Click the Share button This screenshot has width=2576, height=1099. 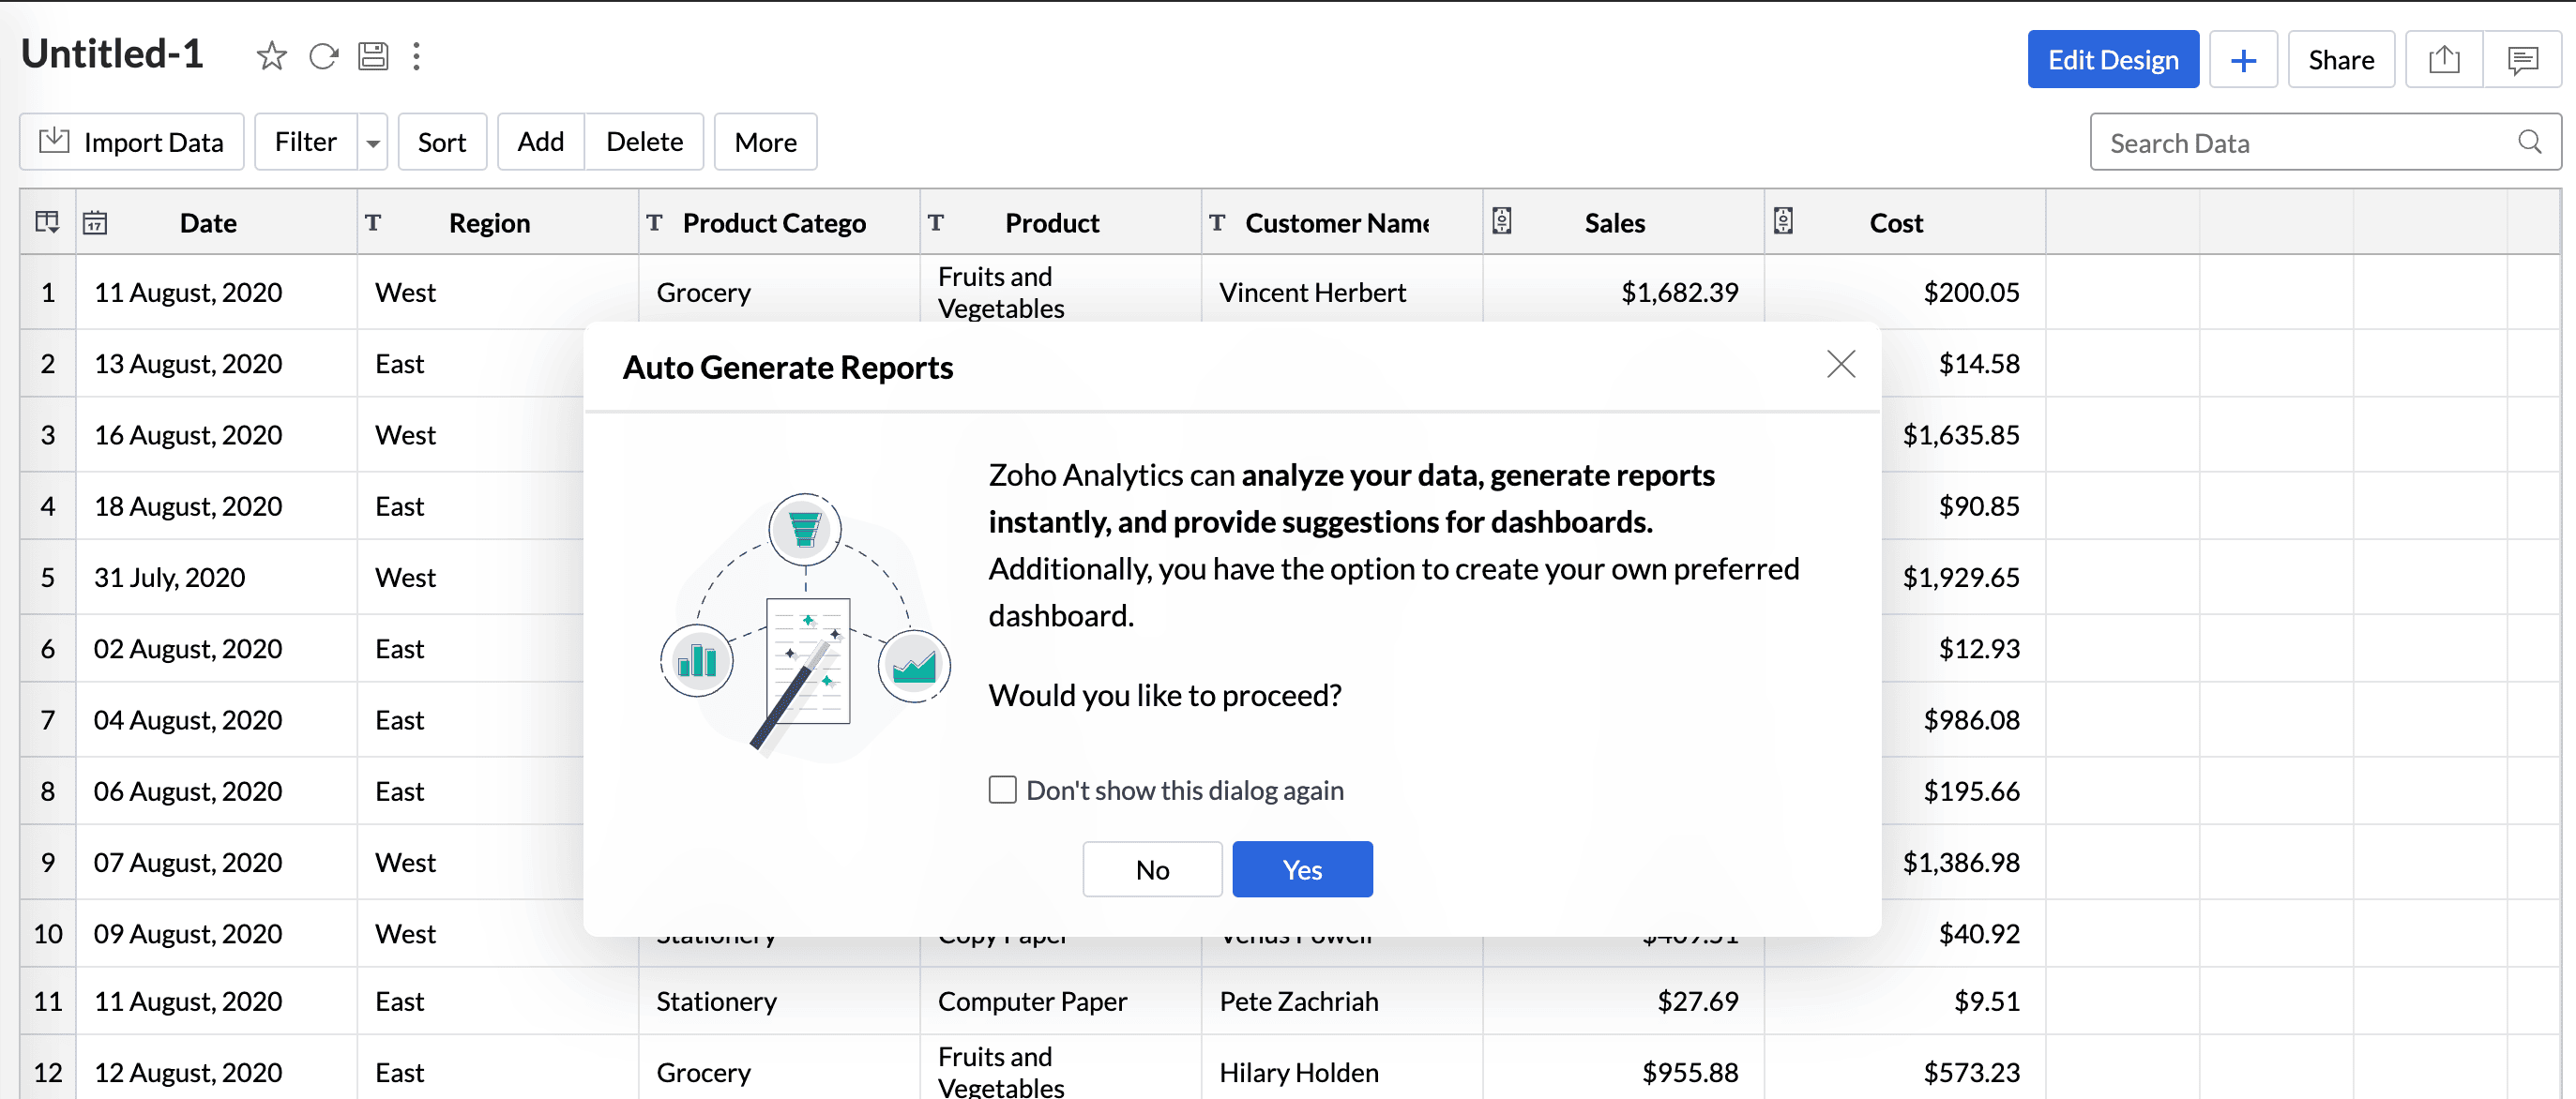coord(2340,60)
